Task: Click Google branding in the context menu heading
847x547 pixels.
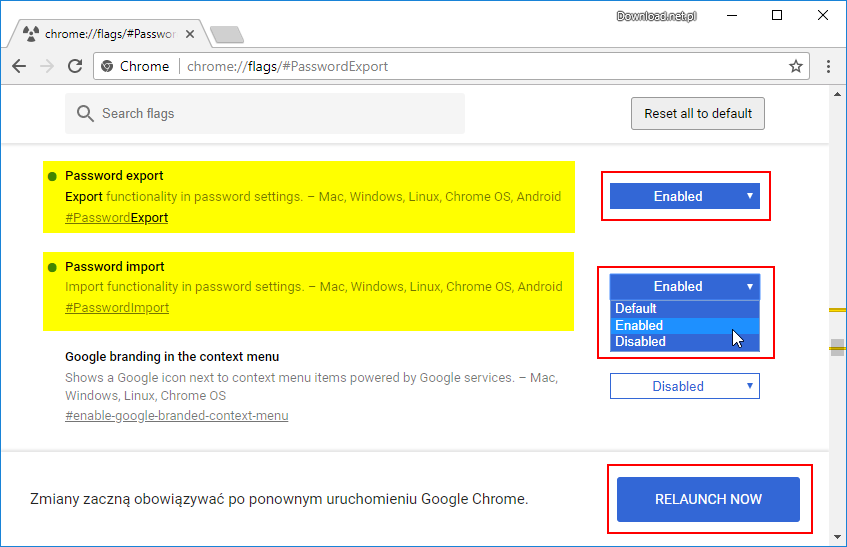Action: click(172, 357)
